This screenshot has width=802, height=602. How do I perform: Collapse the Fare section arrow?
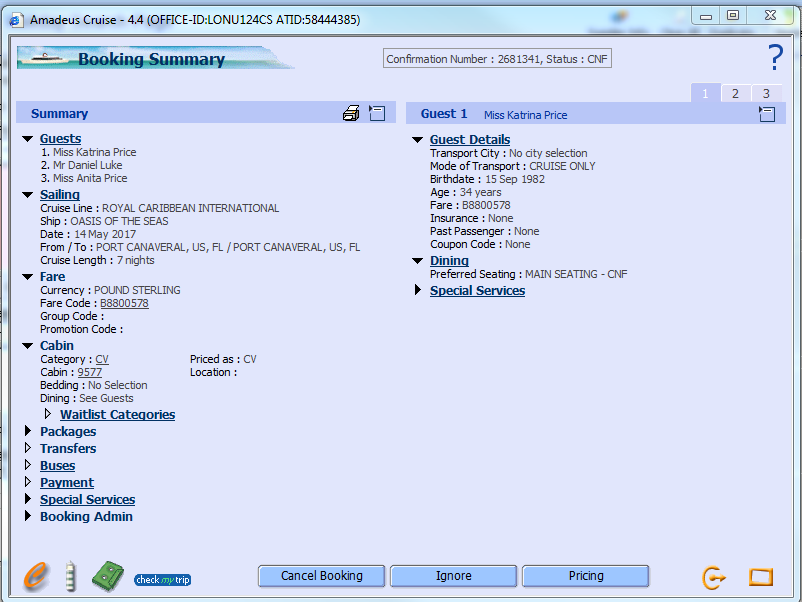28,277
